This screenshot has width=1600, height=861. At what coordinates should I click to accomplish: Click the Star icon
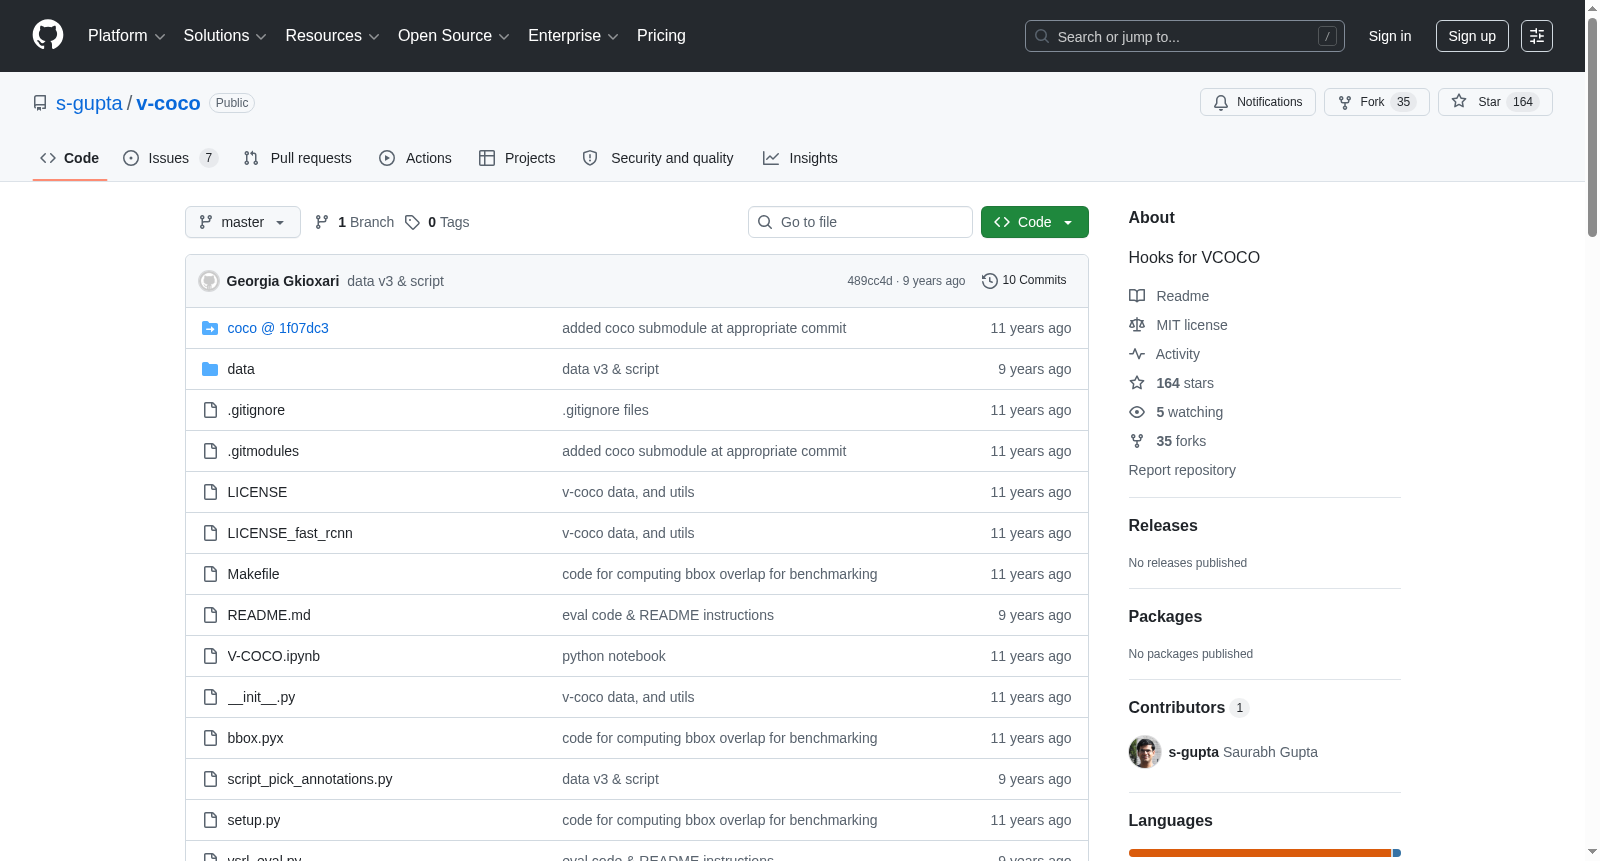pos(1459,102)
